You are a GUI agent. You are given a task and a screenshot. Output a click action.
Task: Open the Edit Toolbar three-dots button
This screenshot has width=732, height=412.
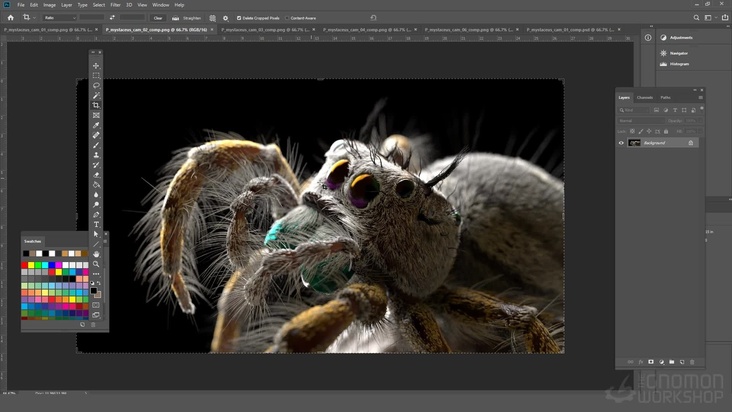pyautogui.click(x=96, y=274)
